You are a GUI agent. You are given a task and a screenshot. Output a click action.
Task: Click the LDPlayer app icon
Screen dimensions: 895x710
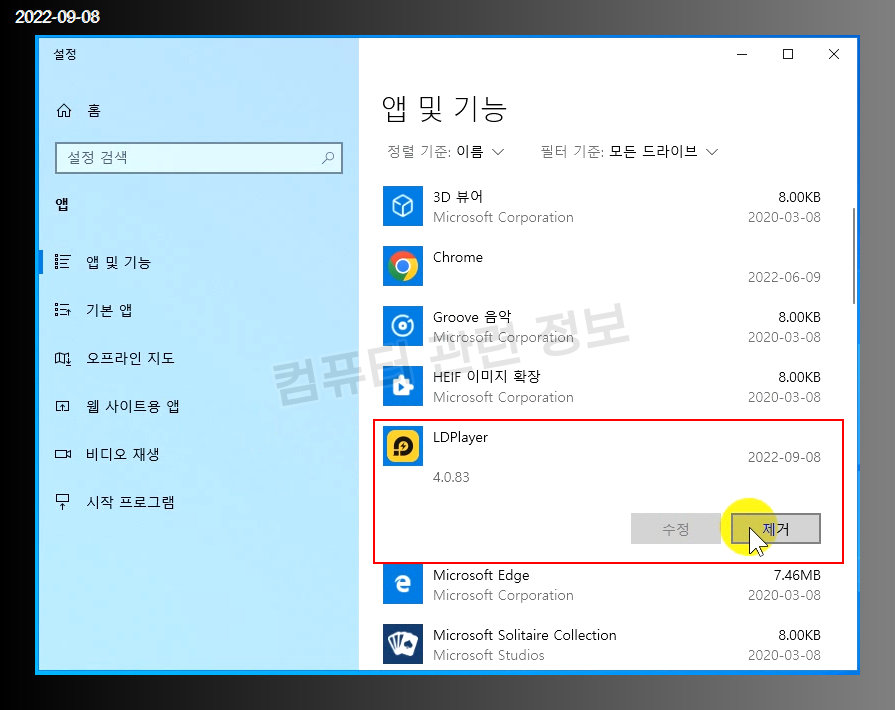click(x=403, y=446)
